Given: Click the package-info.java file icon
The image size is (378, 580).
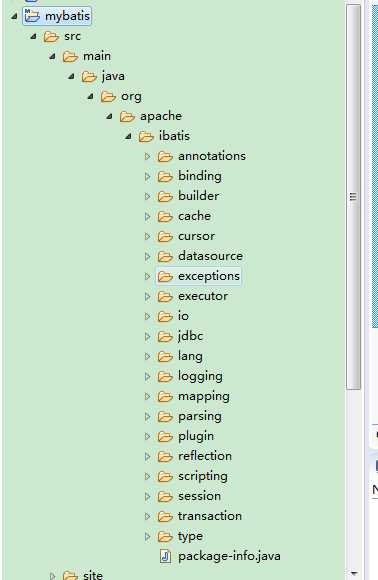Looking at the screenshot, I should [x=165, y=556].
